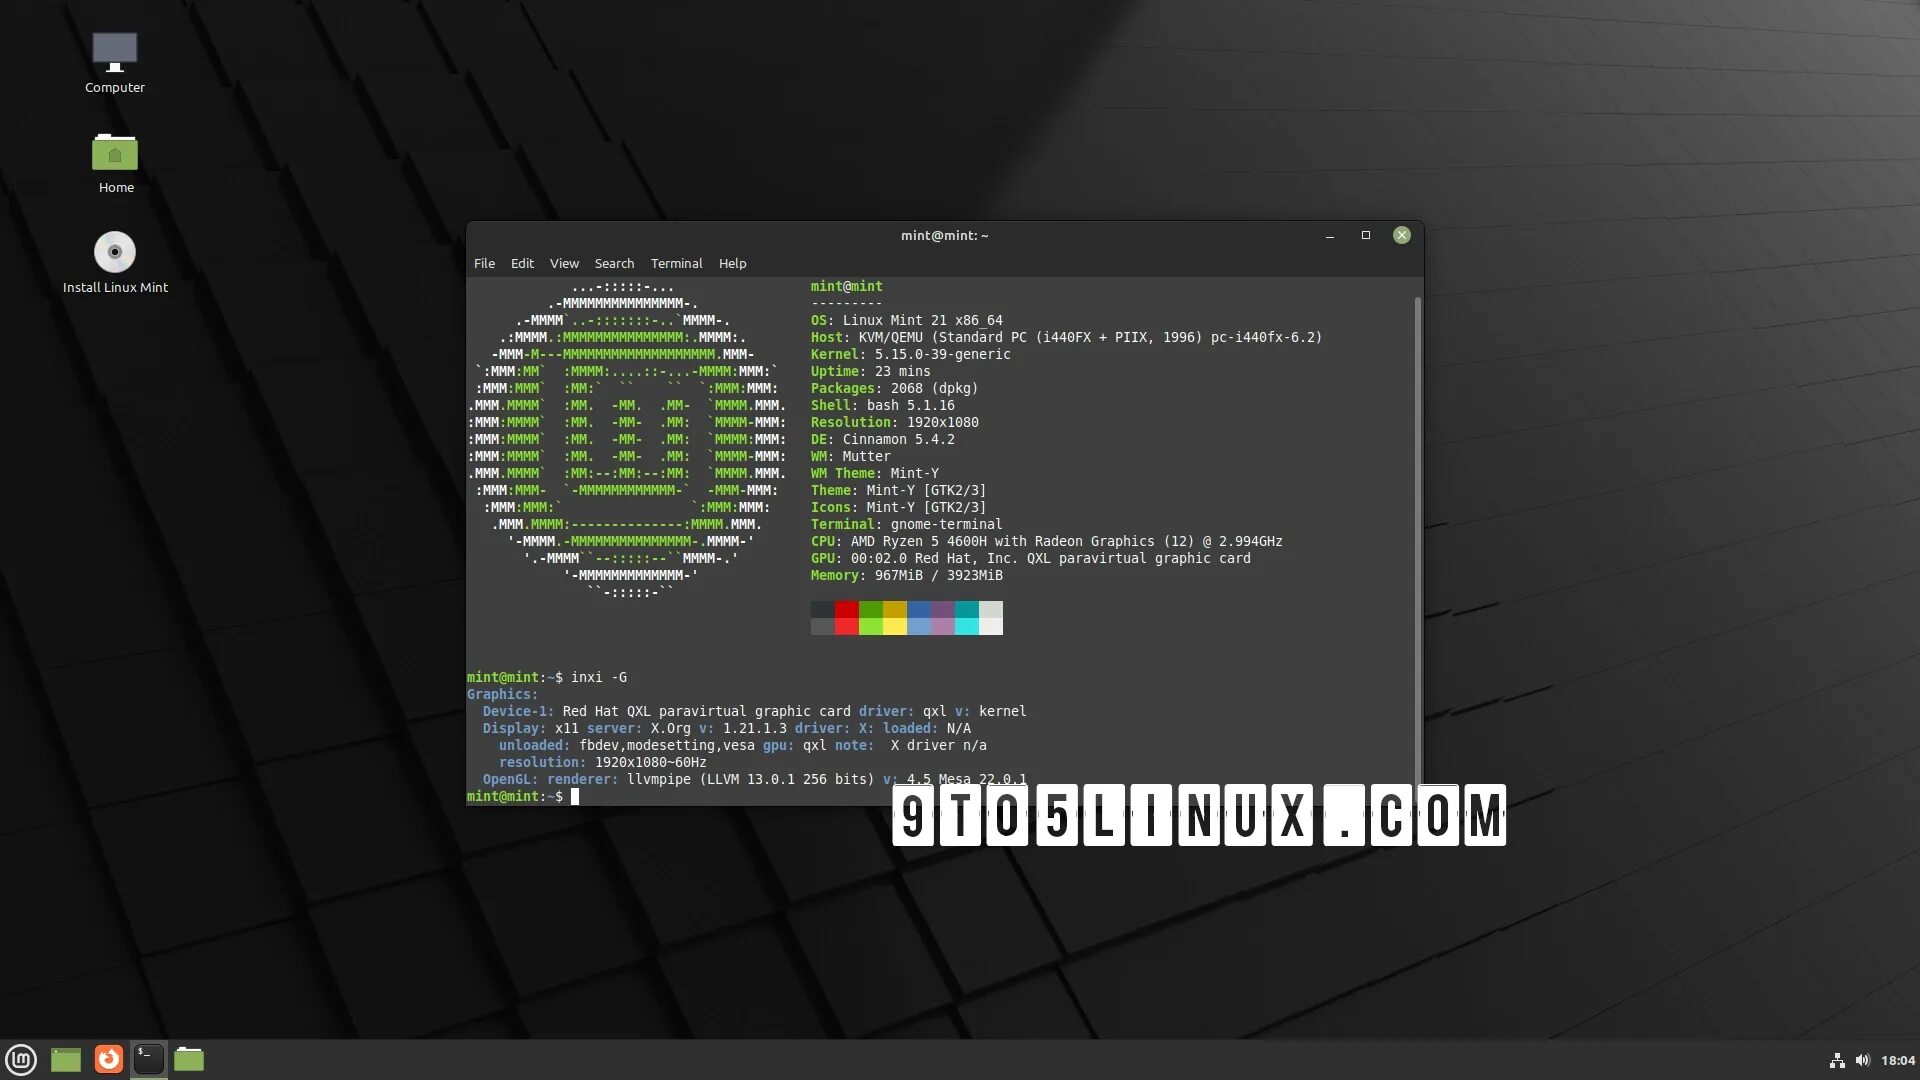The width and height of the screenshot is (1920, 1080).
Task: Click the Terminal launcher in the panel
Action: click(x=148, y=1059)
